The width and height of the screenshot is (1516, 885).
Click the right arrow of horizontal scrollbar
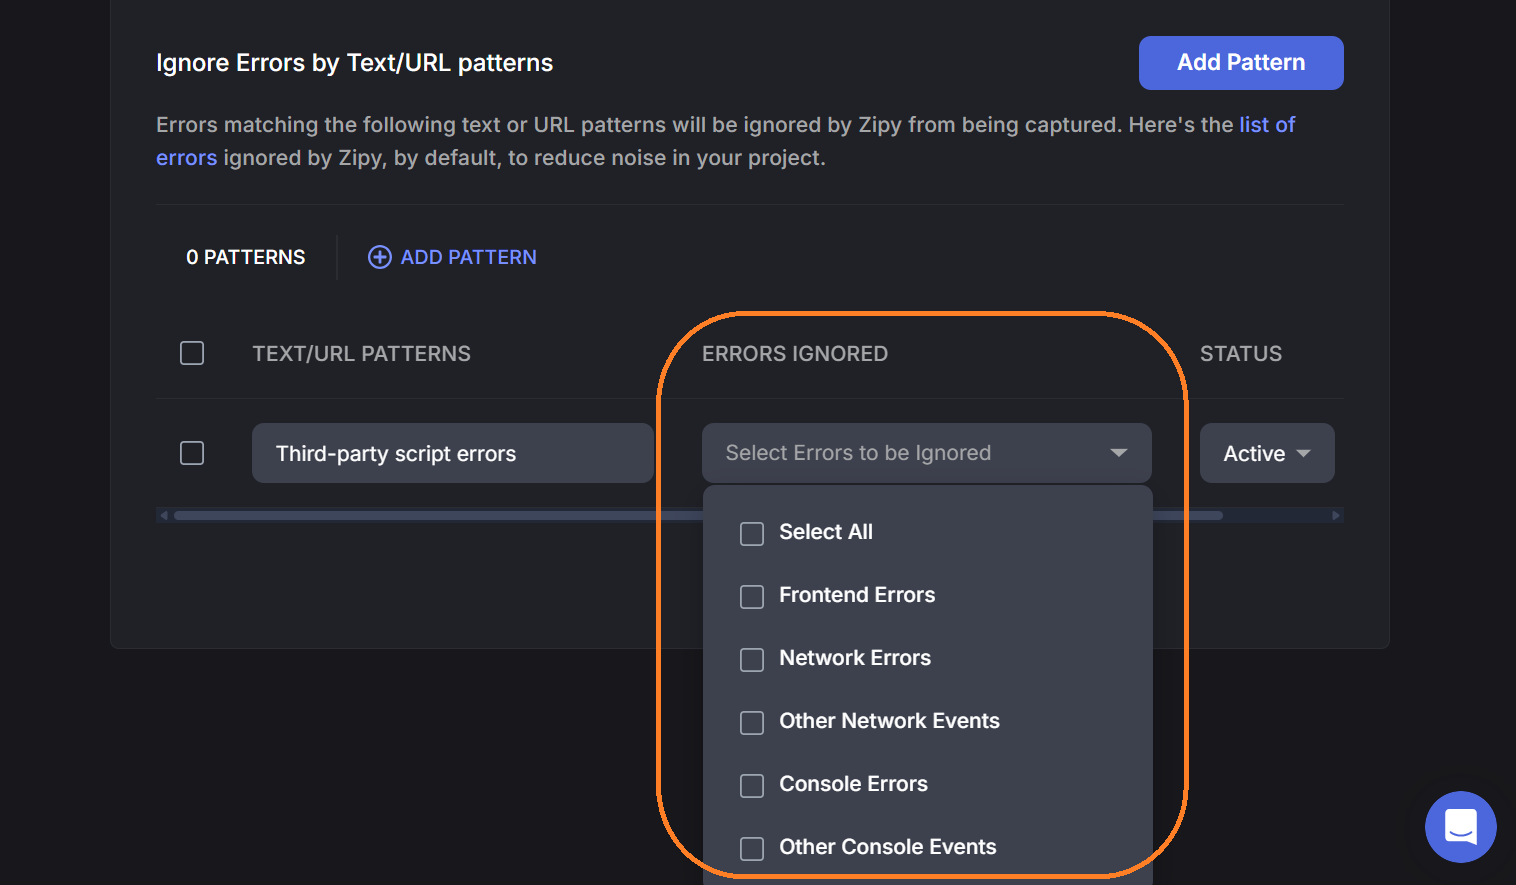pyautogui.click(x=1335, y=516)
